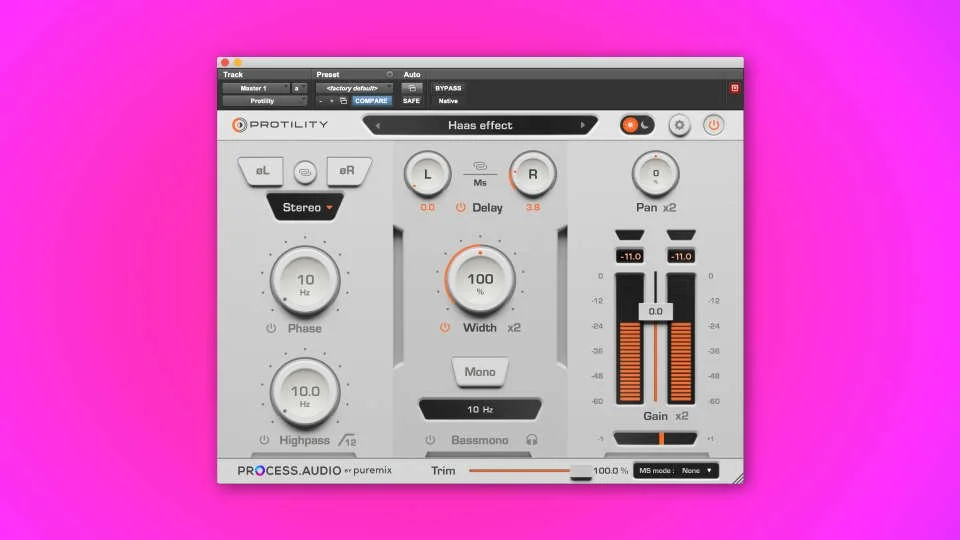Toggle the plugin power button at top right
This screenshot has height=540, width=960.
tap(713, 125)
